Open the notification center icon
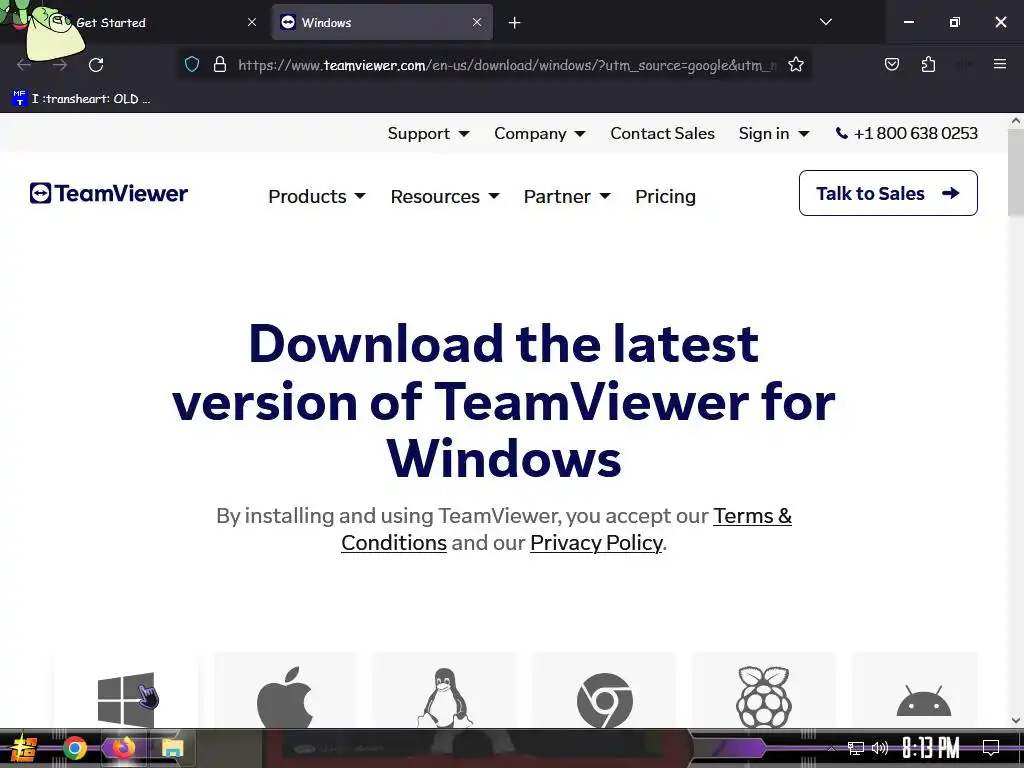1024x768 pixels. (x=991, y=748)
